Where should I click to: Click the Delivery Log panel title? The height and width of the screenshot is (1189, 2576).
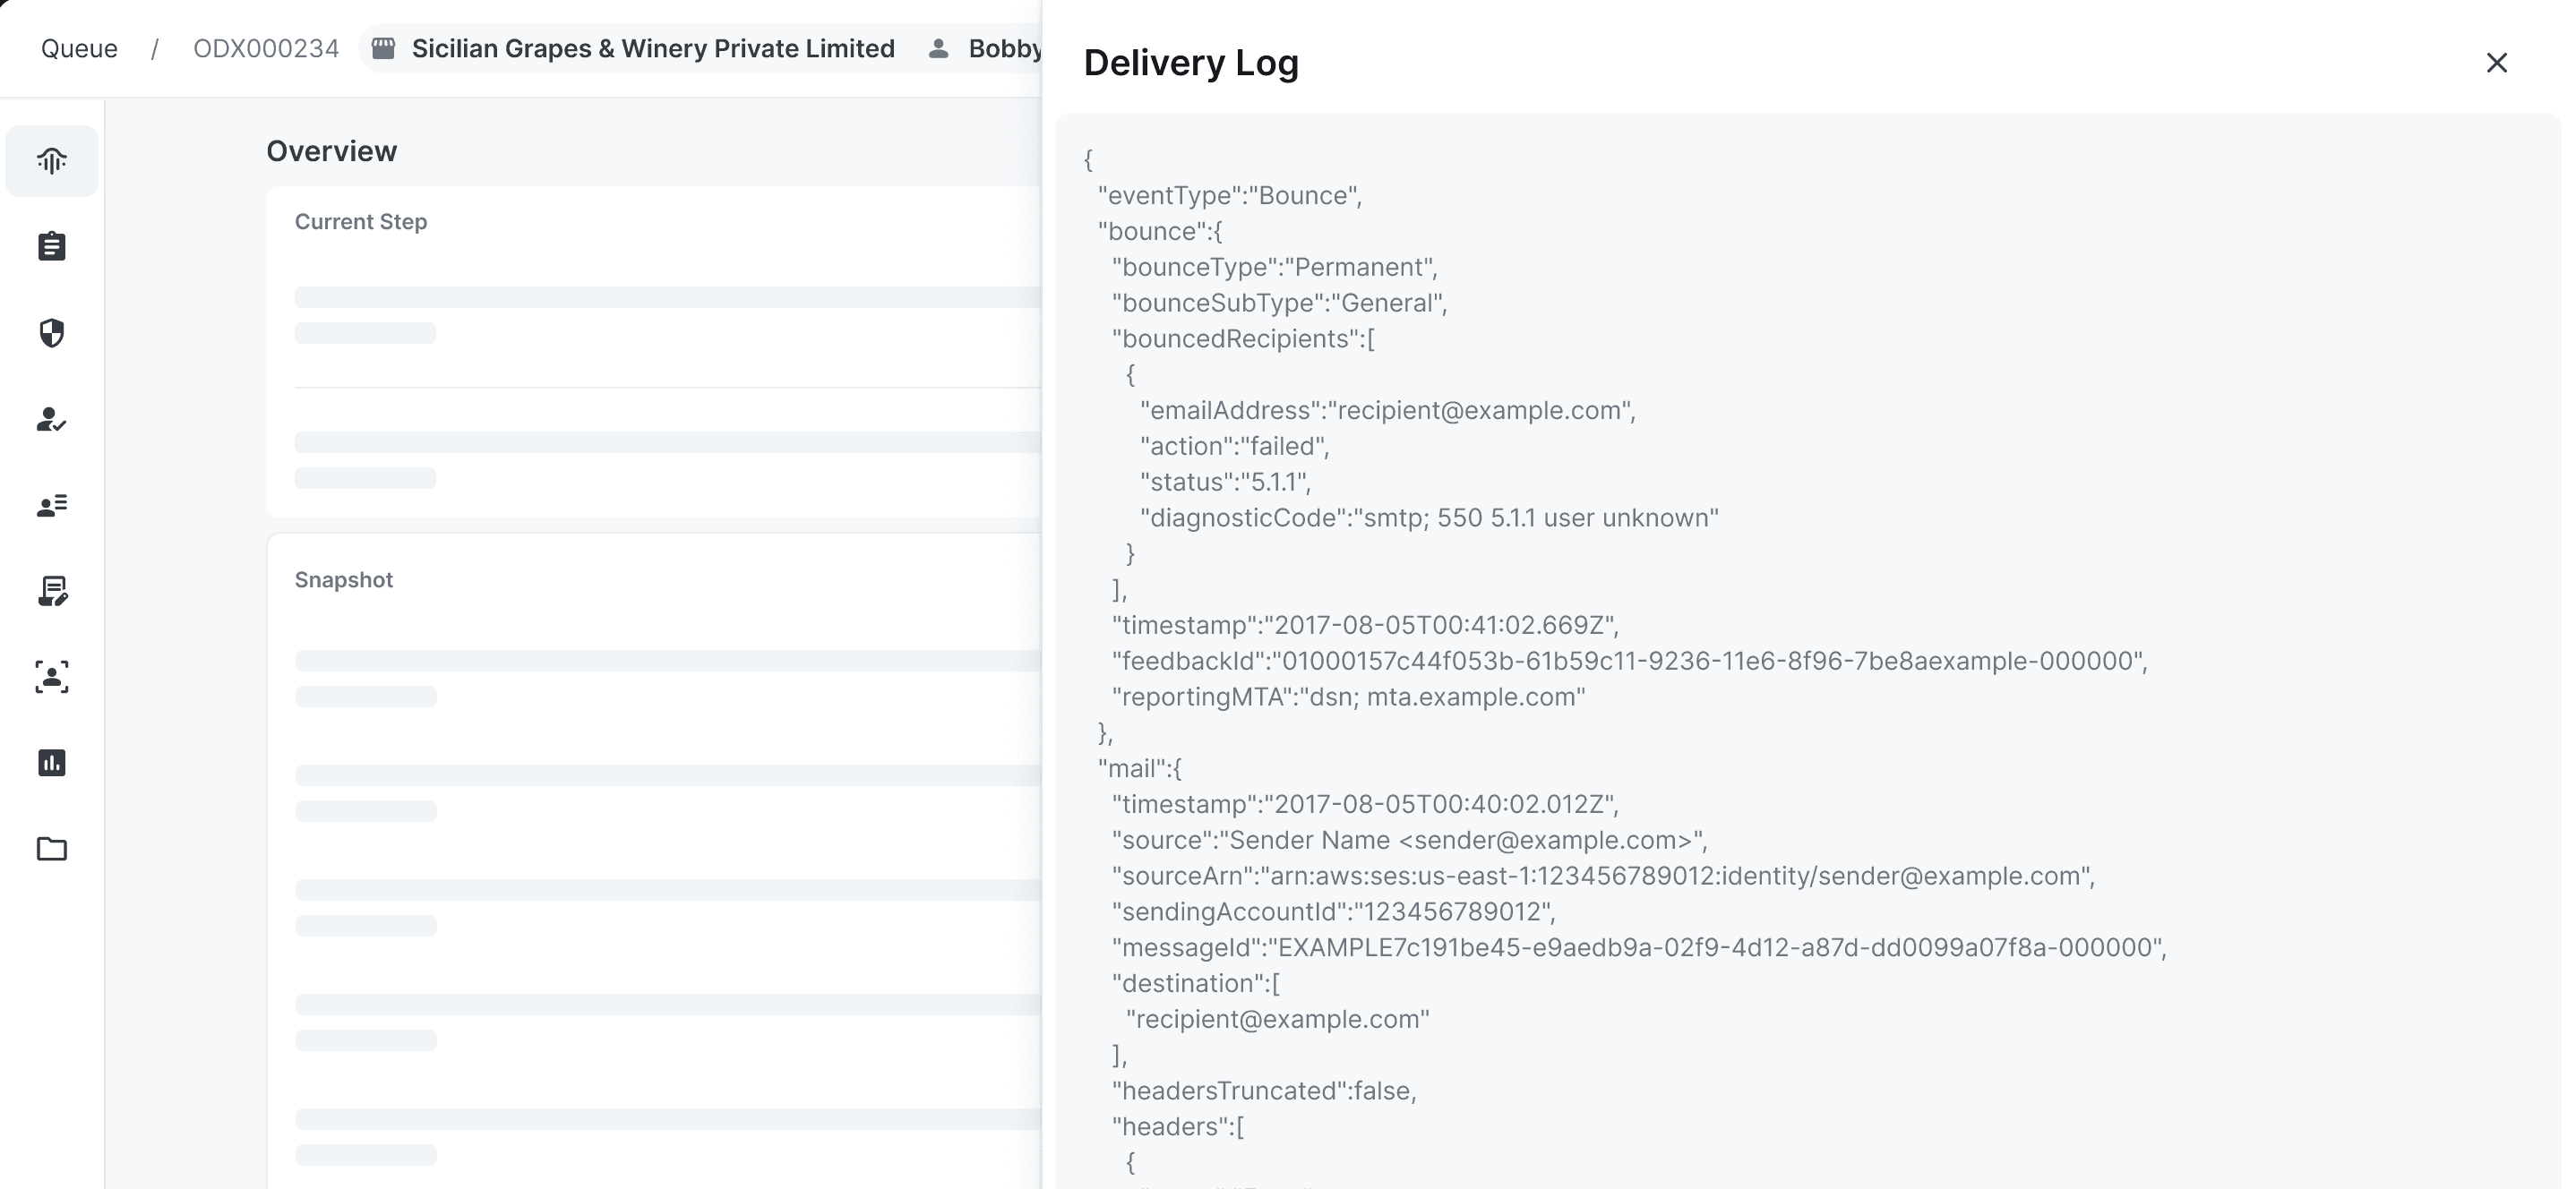(x=1190, y=63)
